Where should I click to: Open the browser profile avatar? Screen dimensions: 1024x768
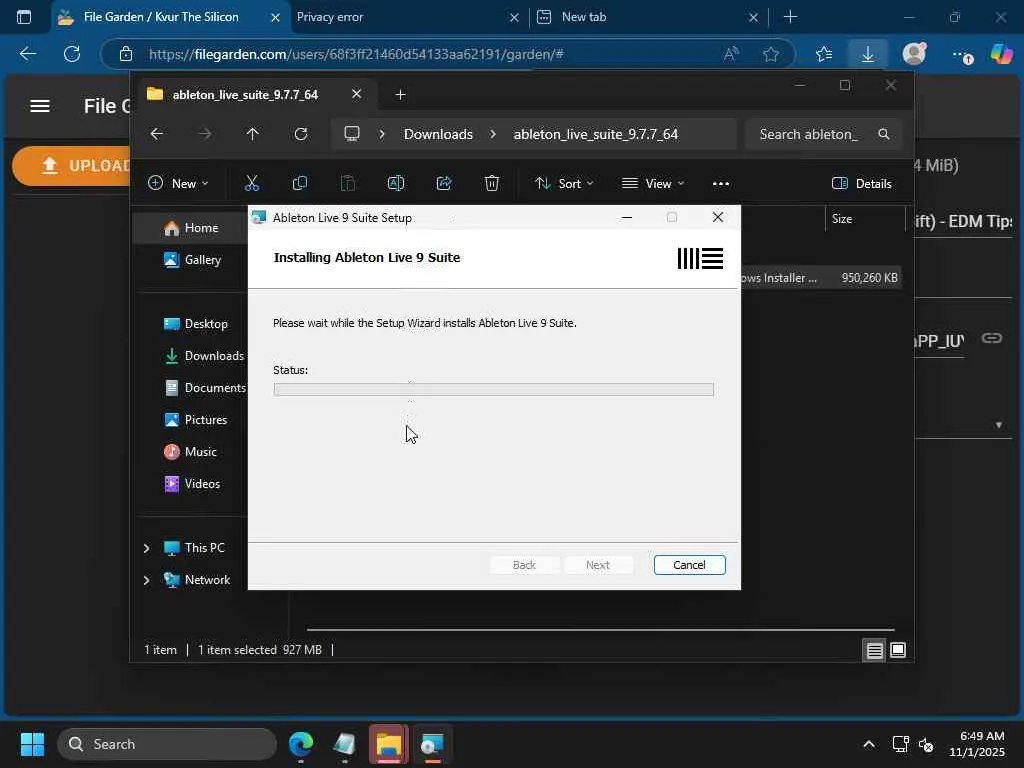click(x=914, y=54)
